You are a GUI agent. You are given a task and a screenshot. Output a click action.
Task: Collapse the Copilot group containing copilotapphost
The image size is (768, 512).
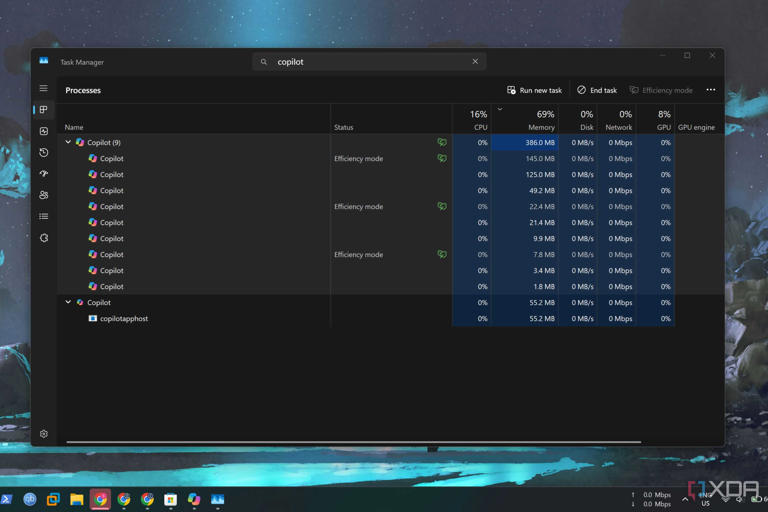[68, 302]
